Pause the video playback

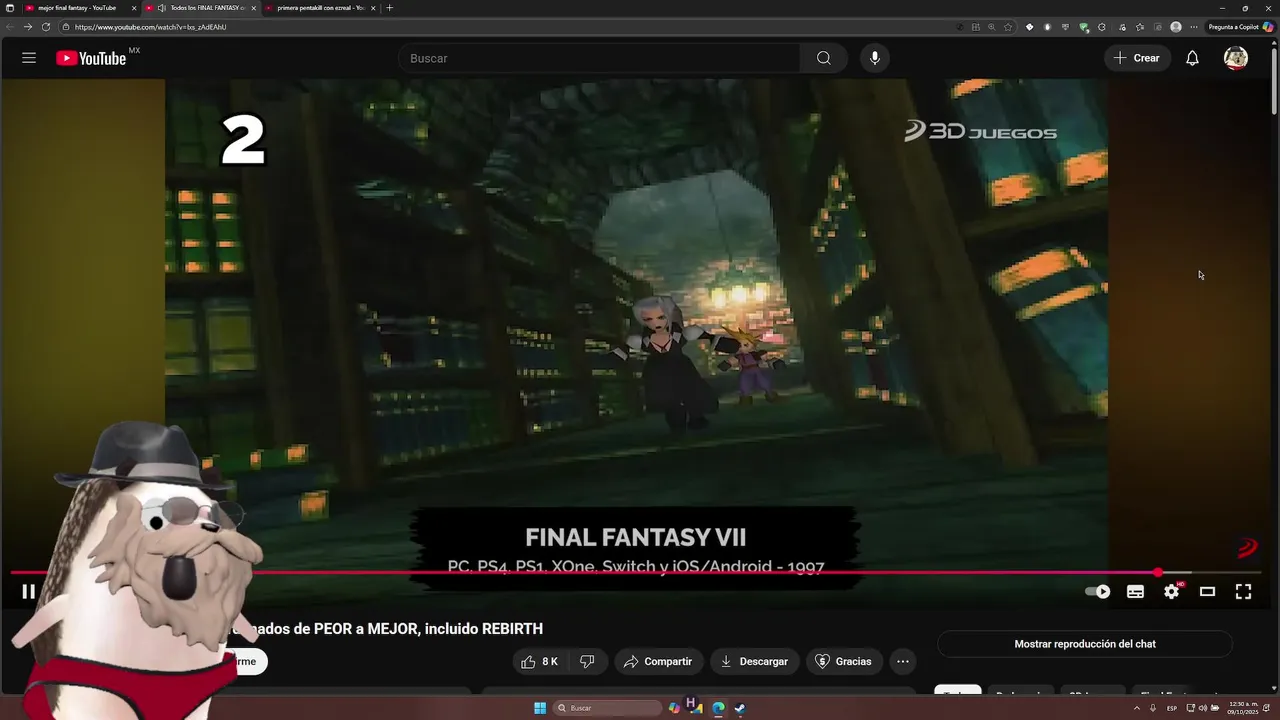tap(28, 592)
